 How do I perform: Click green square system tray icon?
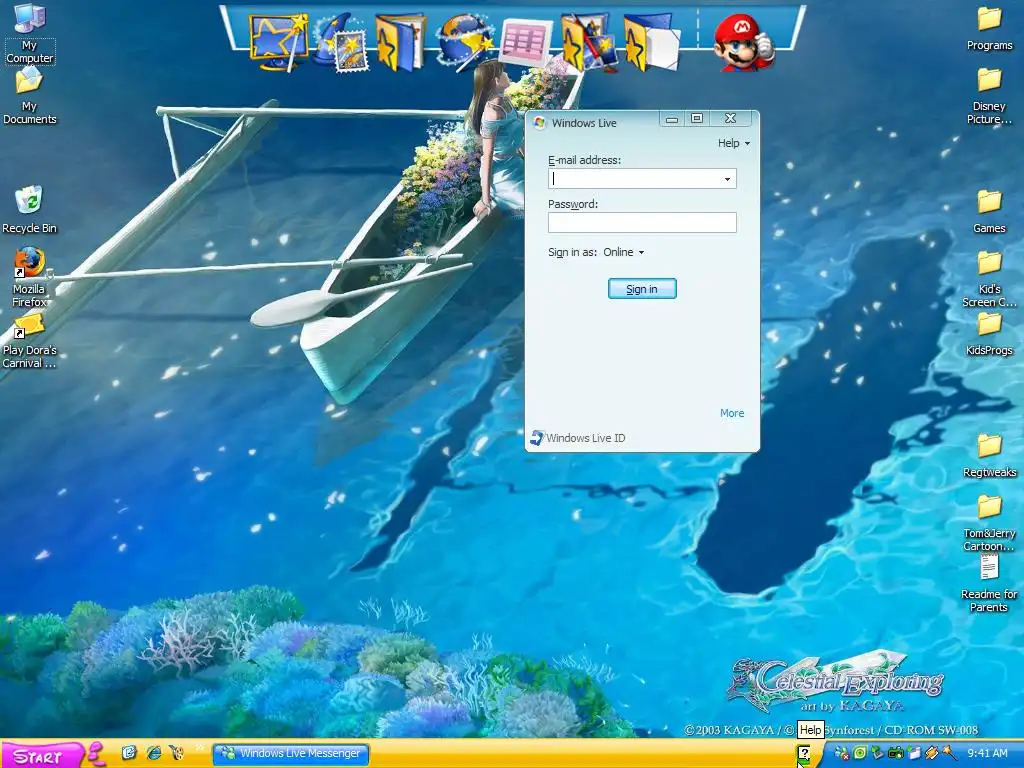860,753
